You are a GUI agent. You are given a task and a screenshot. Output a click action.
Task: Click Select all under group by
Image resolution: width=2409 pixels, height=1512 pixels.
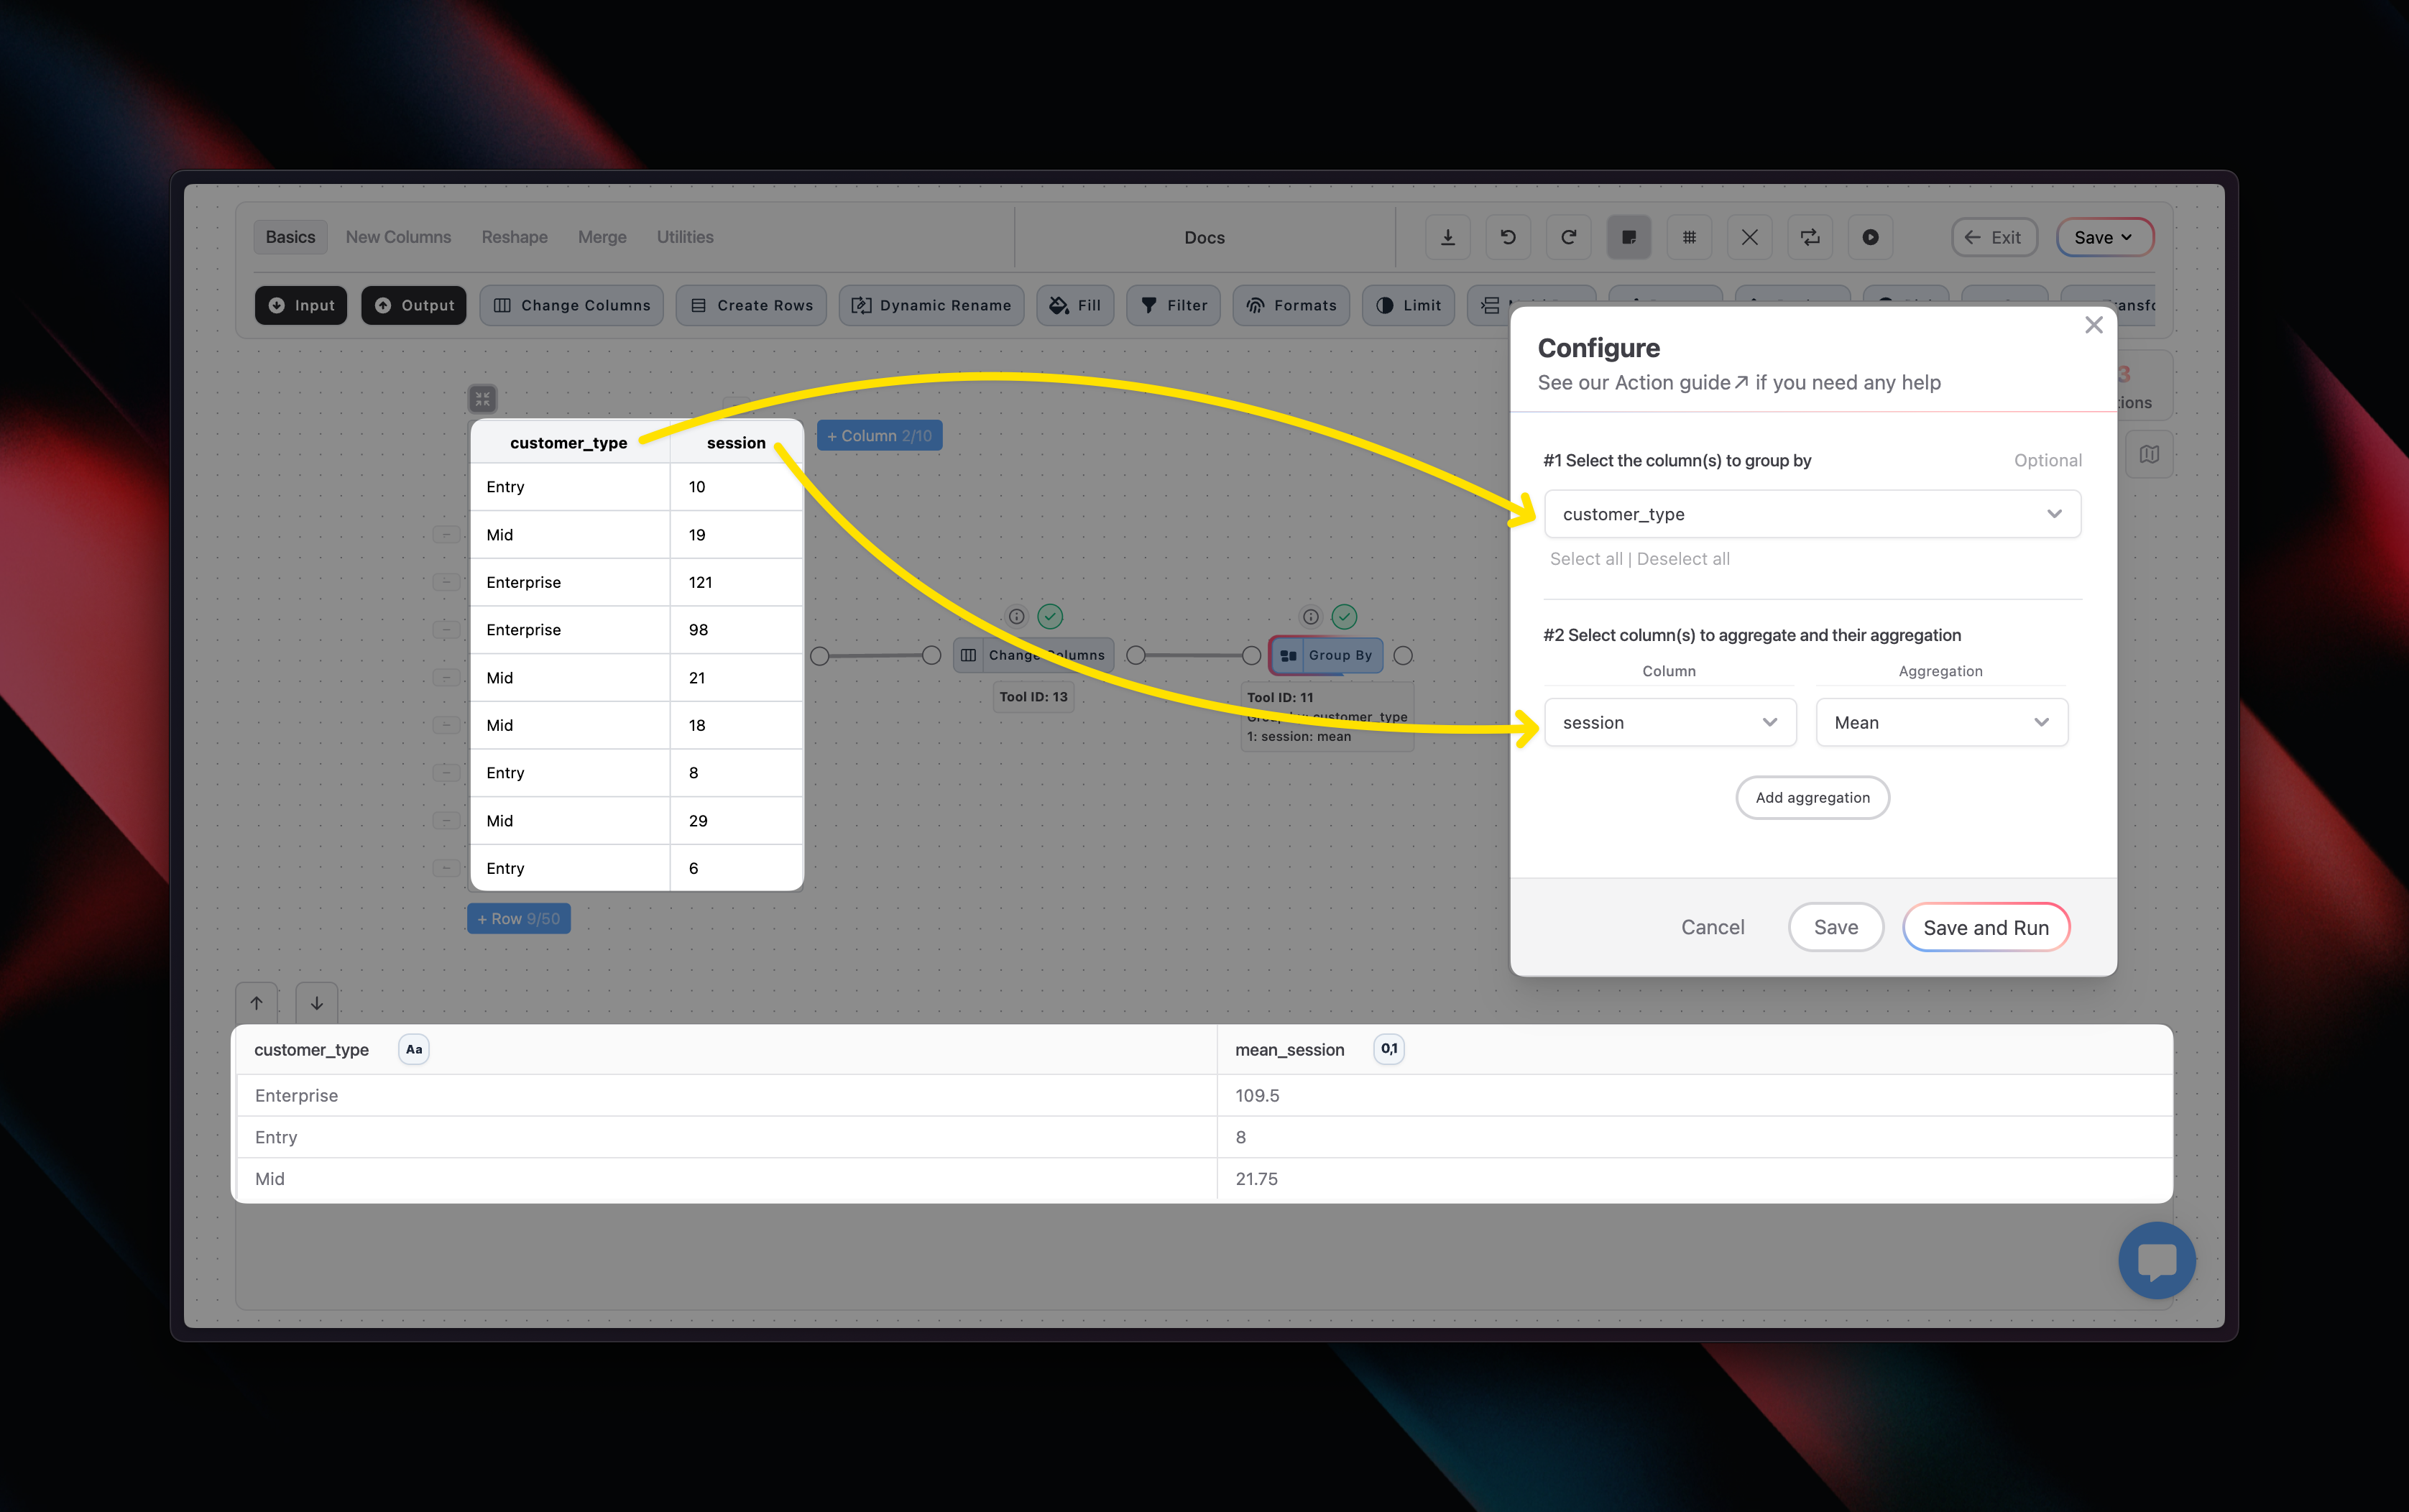[1586, 559]
